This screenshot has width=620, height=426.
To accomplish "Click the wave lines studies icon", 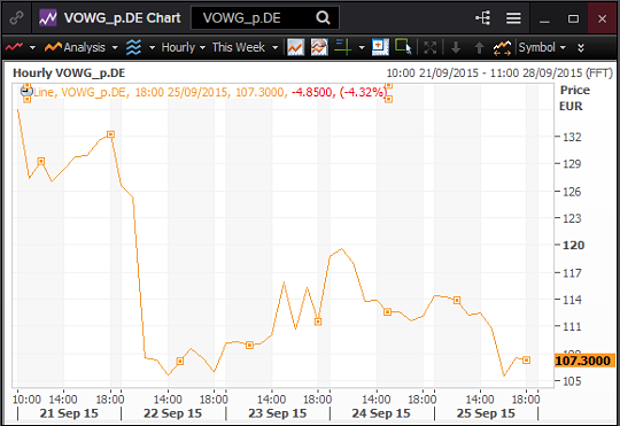I will pyautogui.click(x=133, y=47).
